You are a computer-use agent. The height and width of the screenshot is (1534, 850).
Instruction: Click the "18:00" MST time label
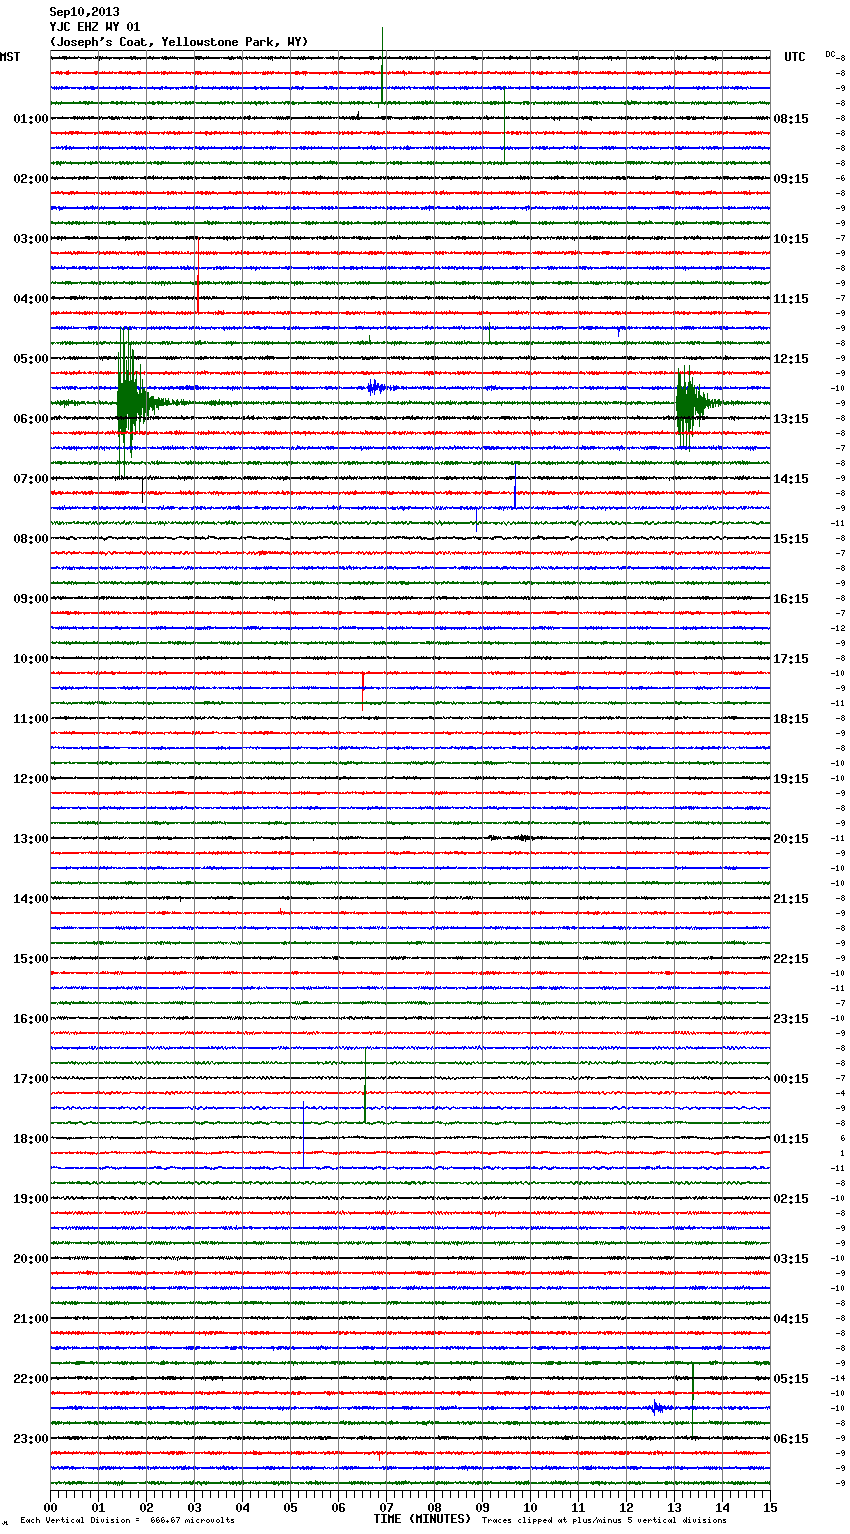pyautogui.click(x=31, y=1139)
